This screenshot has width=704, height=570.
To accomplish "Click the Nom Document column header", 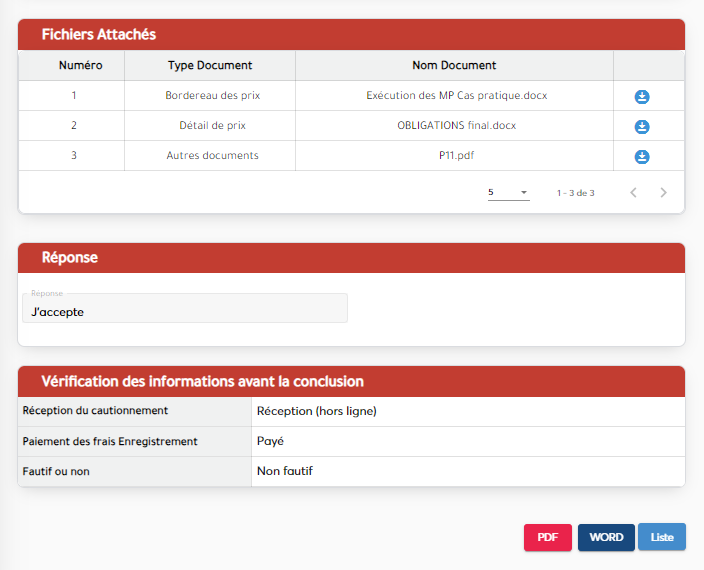I will pos(454,65).
